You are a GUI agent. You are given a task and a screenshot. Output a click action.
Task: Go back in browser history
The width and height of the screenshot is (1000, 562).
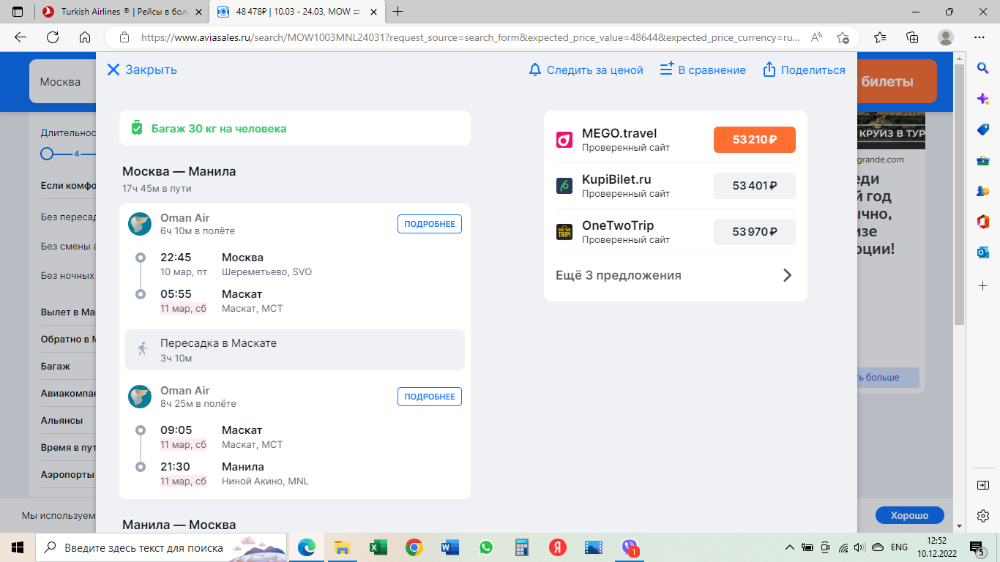point(20,38)
